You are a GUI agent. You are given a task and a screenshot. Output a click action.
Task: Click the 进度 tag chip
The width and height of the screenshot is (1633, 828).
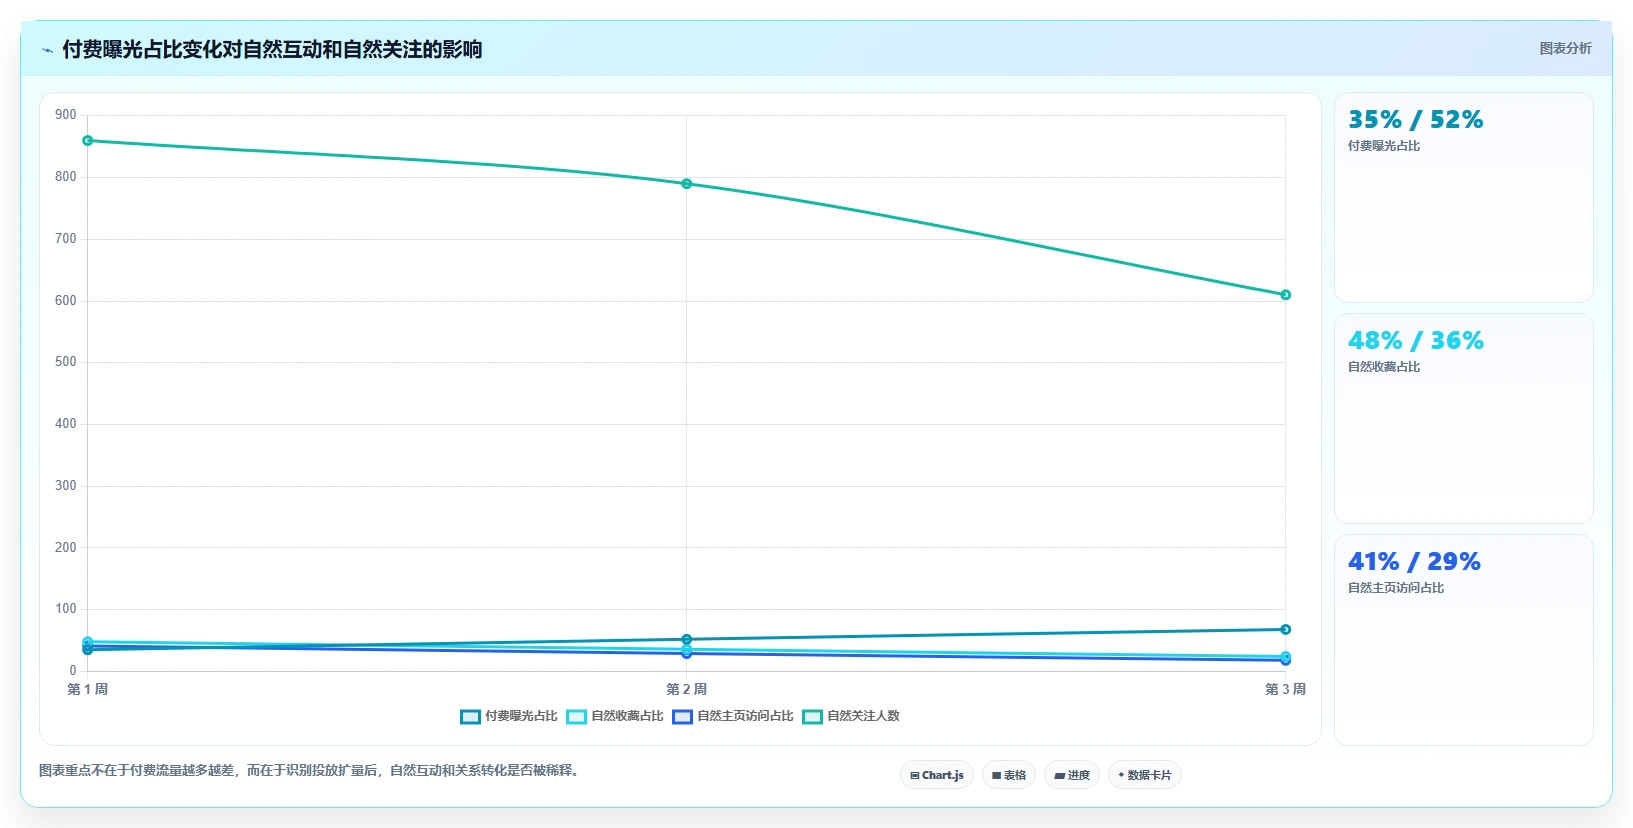[1072, 775]
